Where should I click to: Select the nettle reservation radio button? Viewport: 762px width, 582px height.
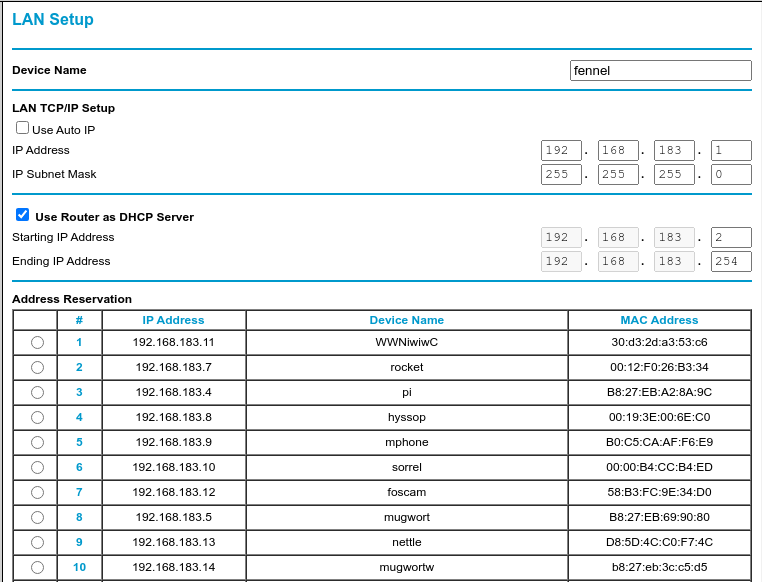37,543
